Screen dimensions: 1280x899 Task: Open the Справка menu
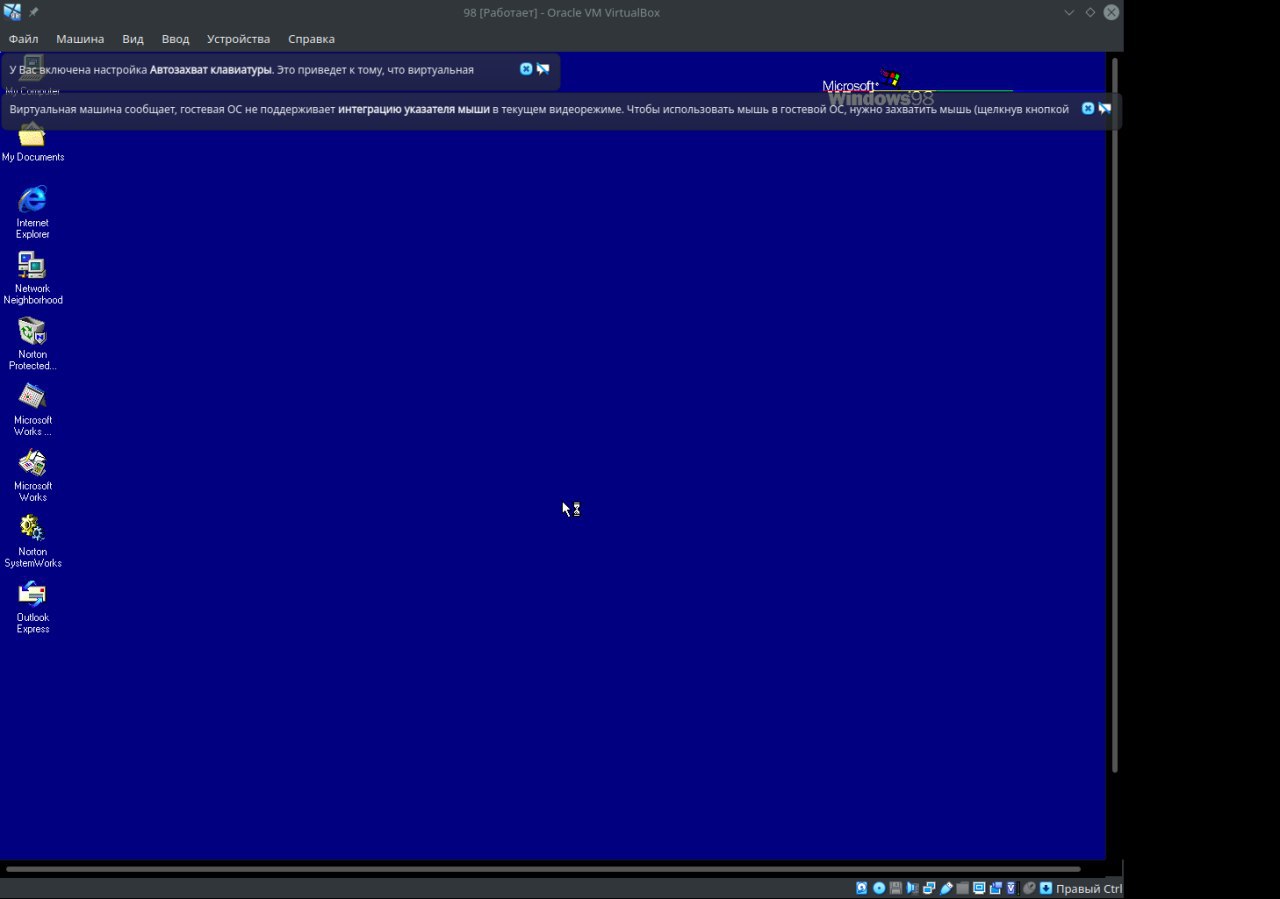click(311, 39)
